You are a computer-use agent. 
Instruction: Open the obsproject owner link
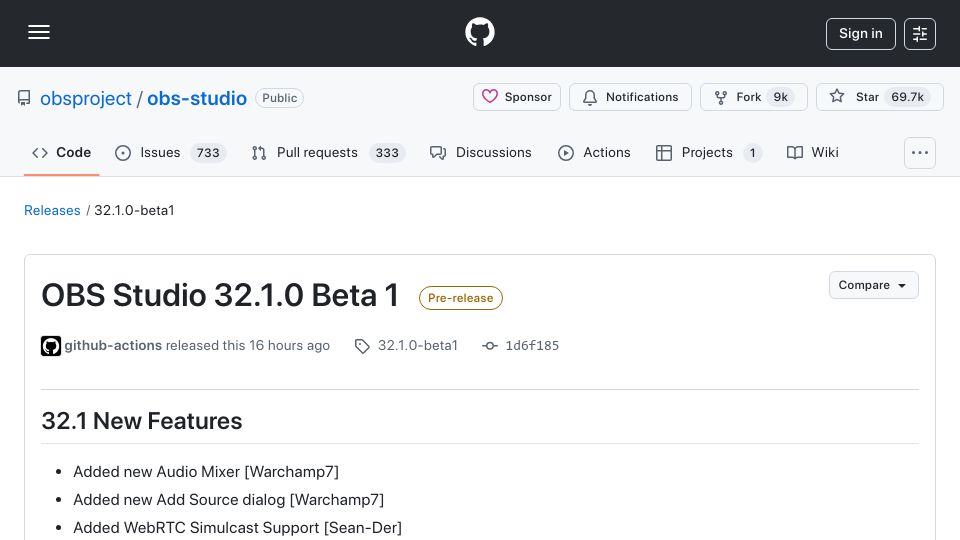coord(86,98)
